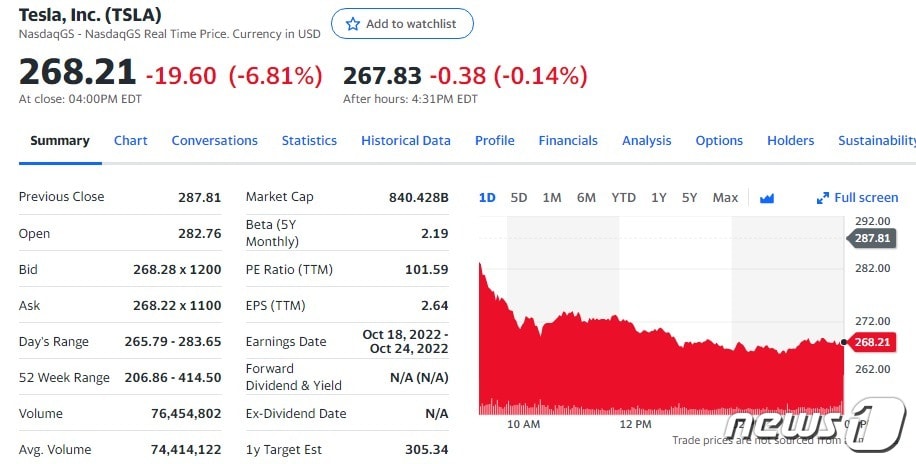Click the Add to watchlist button
The image size is (916, 464).
pyautogui.click(x=402, y=24)
